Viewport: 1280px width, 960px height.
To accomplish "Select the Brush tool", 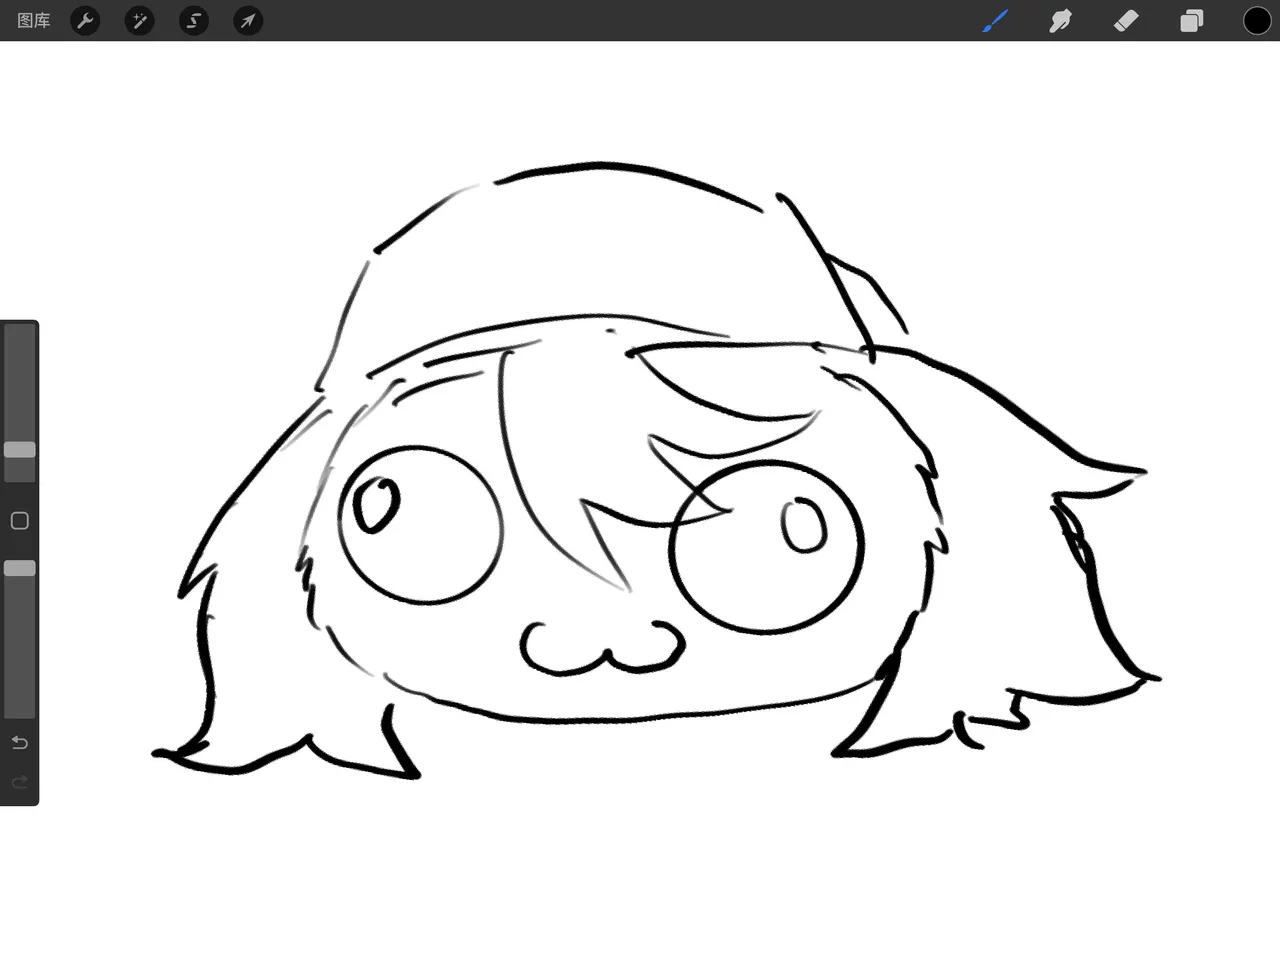I will tap(994, 20).
